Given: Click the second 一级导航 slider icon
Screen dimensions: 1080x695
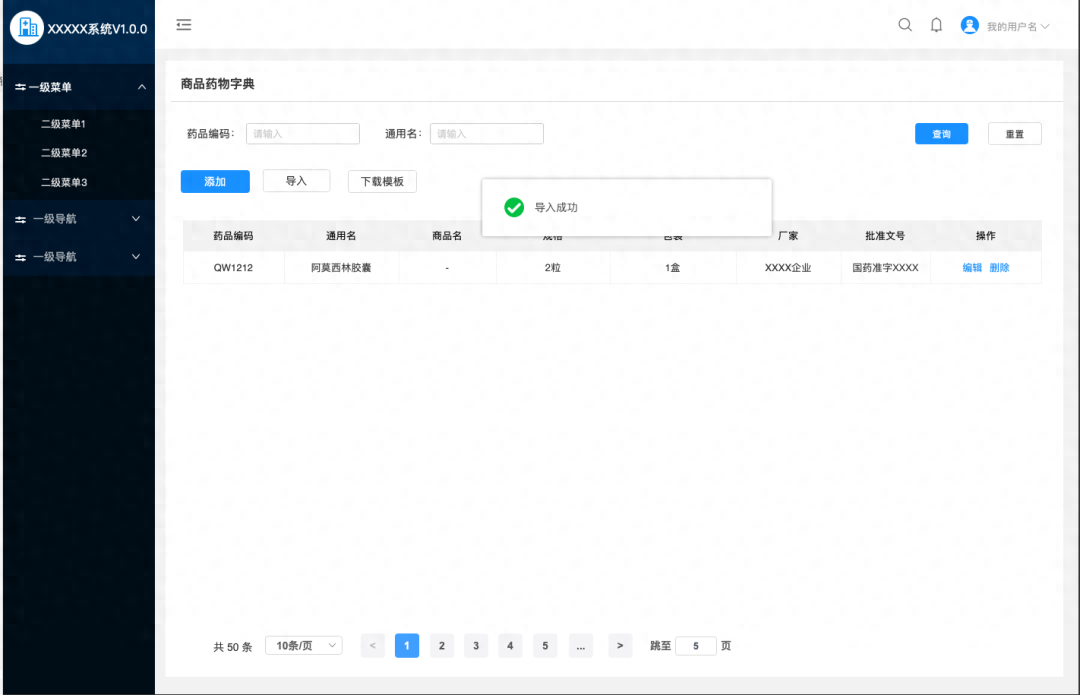Looking at the screenshot, I should pyautogui.click(x=21, y=257).
